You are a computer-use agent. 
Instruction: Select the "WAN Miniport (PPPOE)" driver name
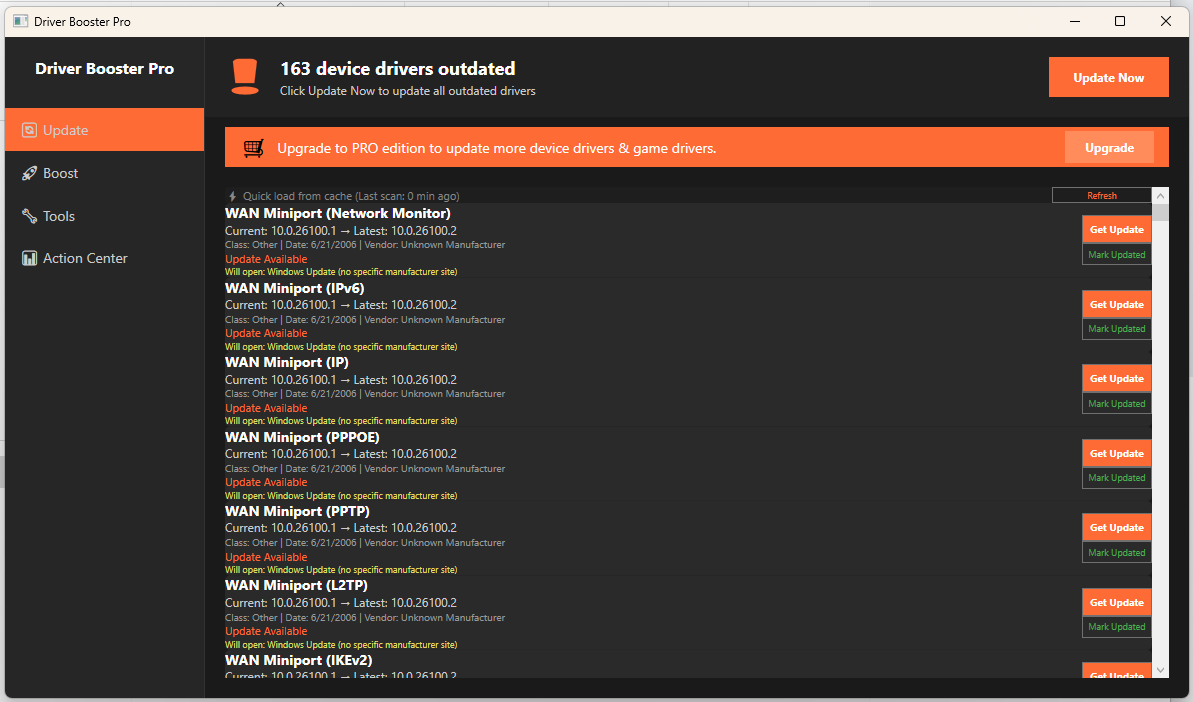tap(302, 437)
